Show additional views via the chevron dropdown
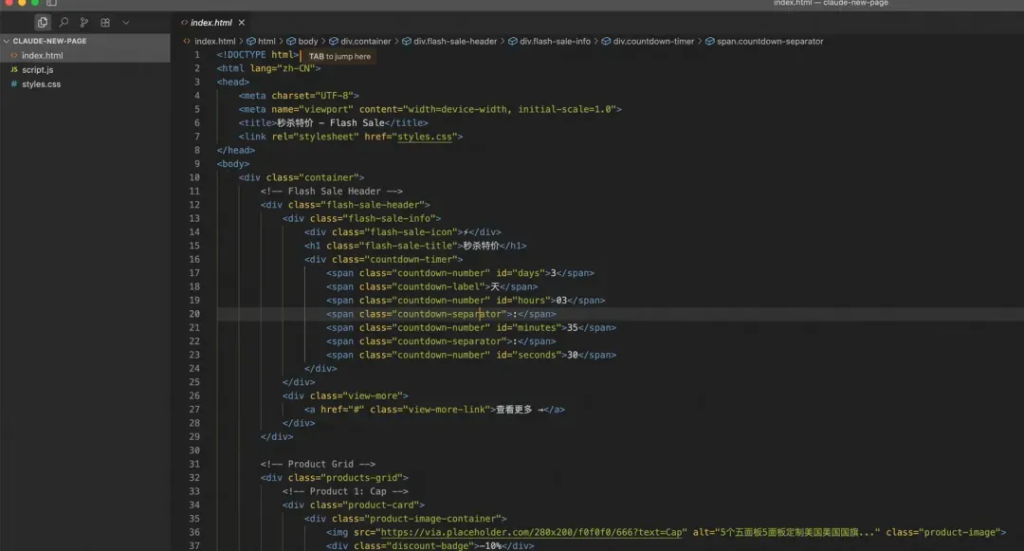The height and width of the screenshot is (551, 1024). (x=126, y=22)
